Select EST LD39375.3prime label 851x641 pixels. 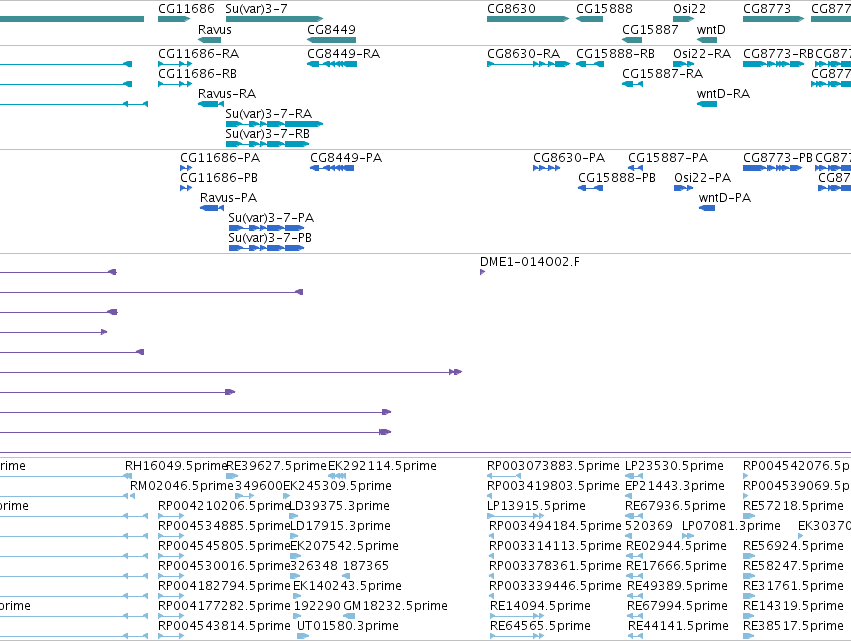339,506
